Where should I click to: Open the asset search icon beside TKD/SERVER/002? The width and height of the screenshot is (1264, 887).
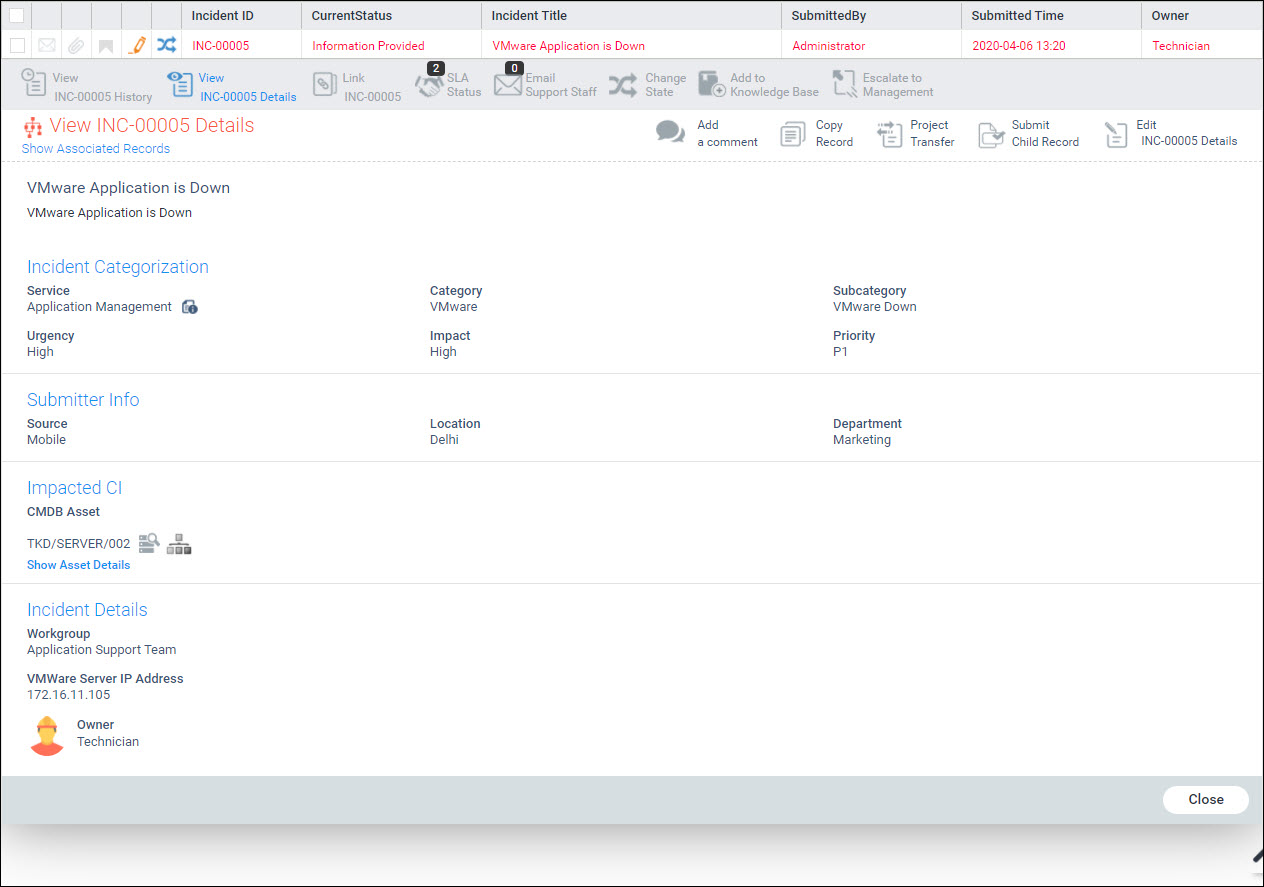click(149, 543)
